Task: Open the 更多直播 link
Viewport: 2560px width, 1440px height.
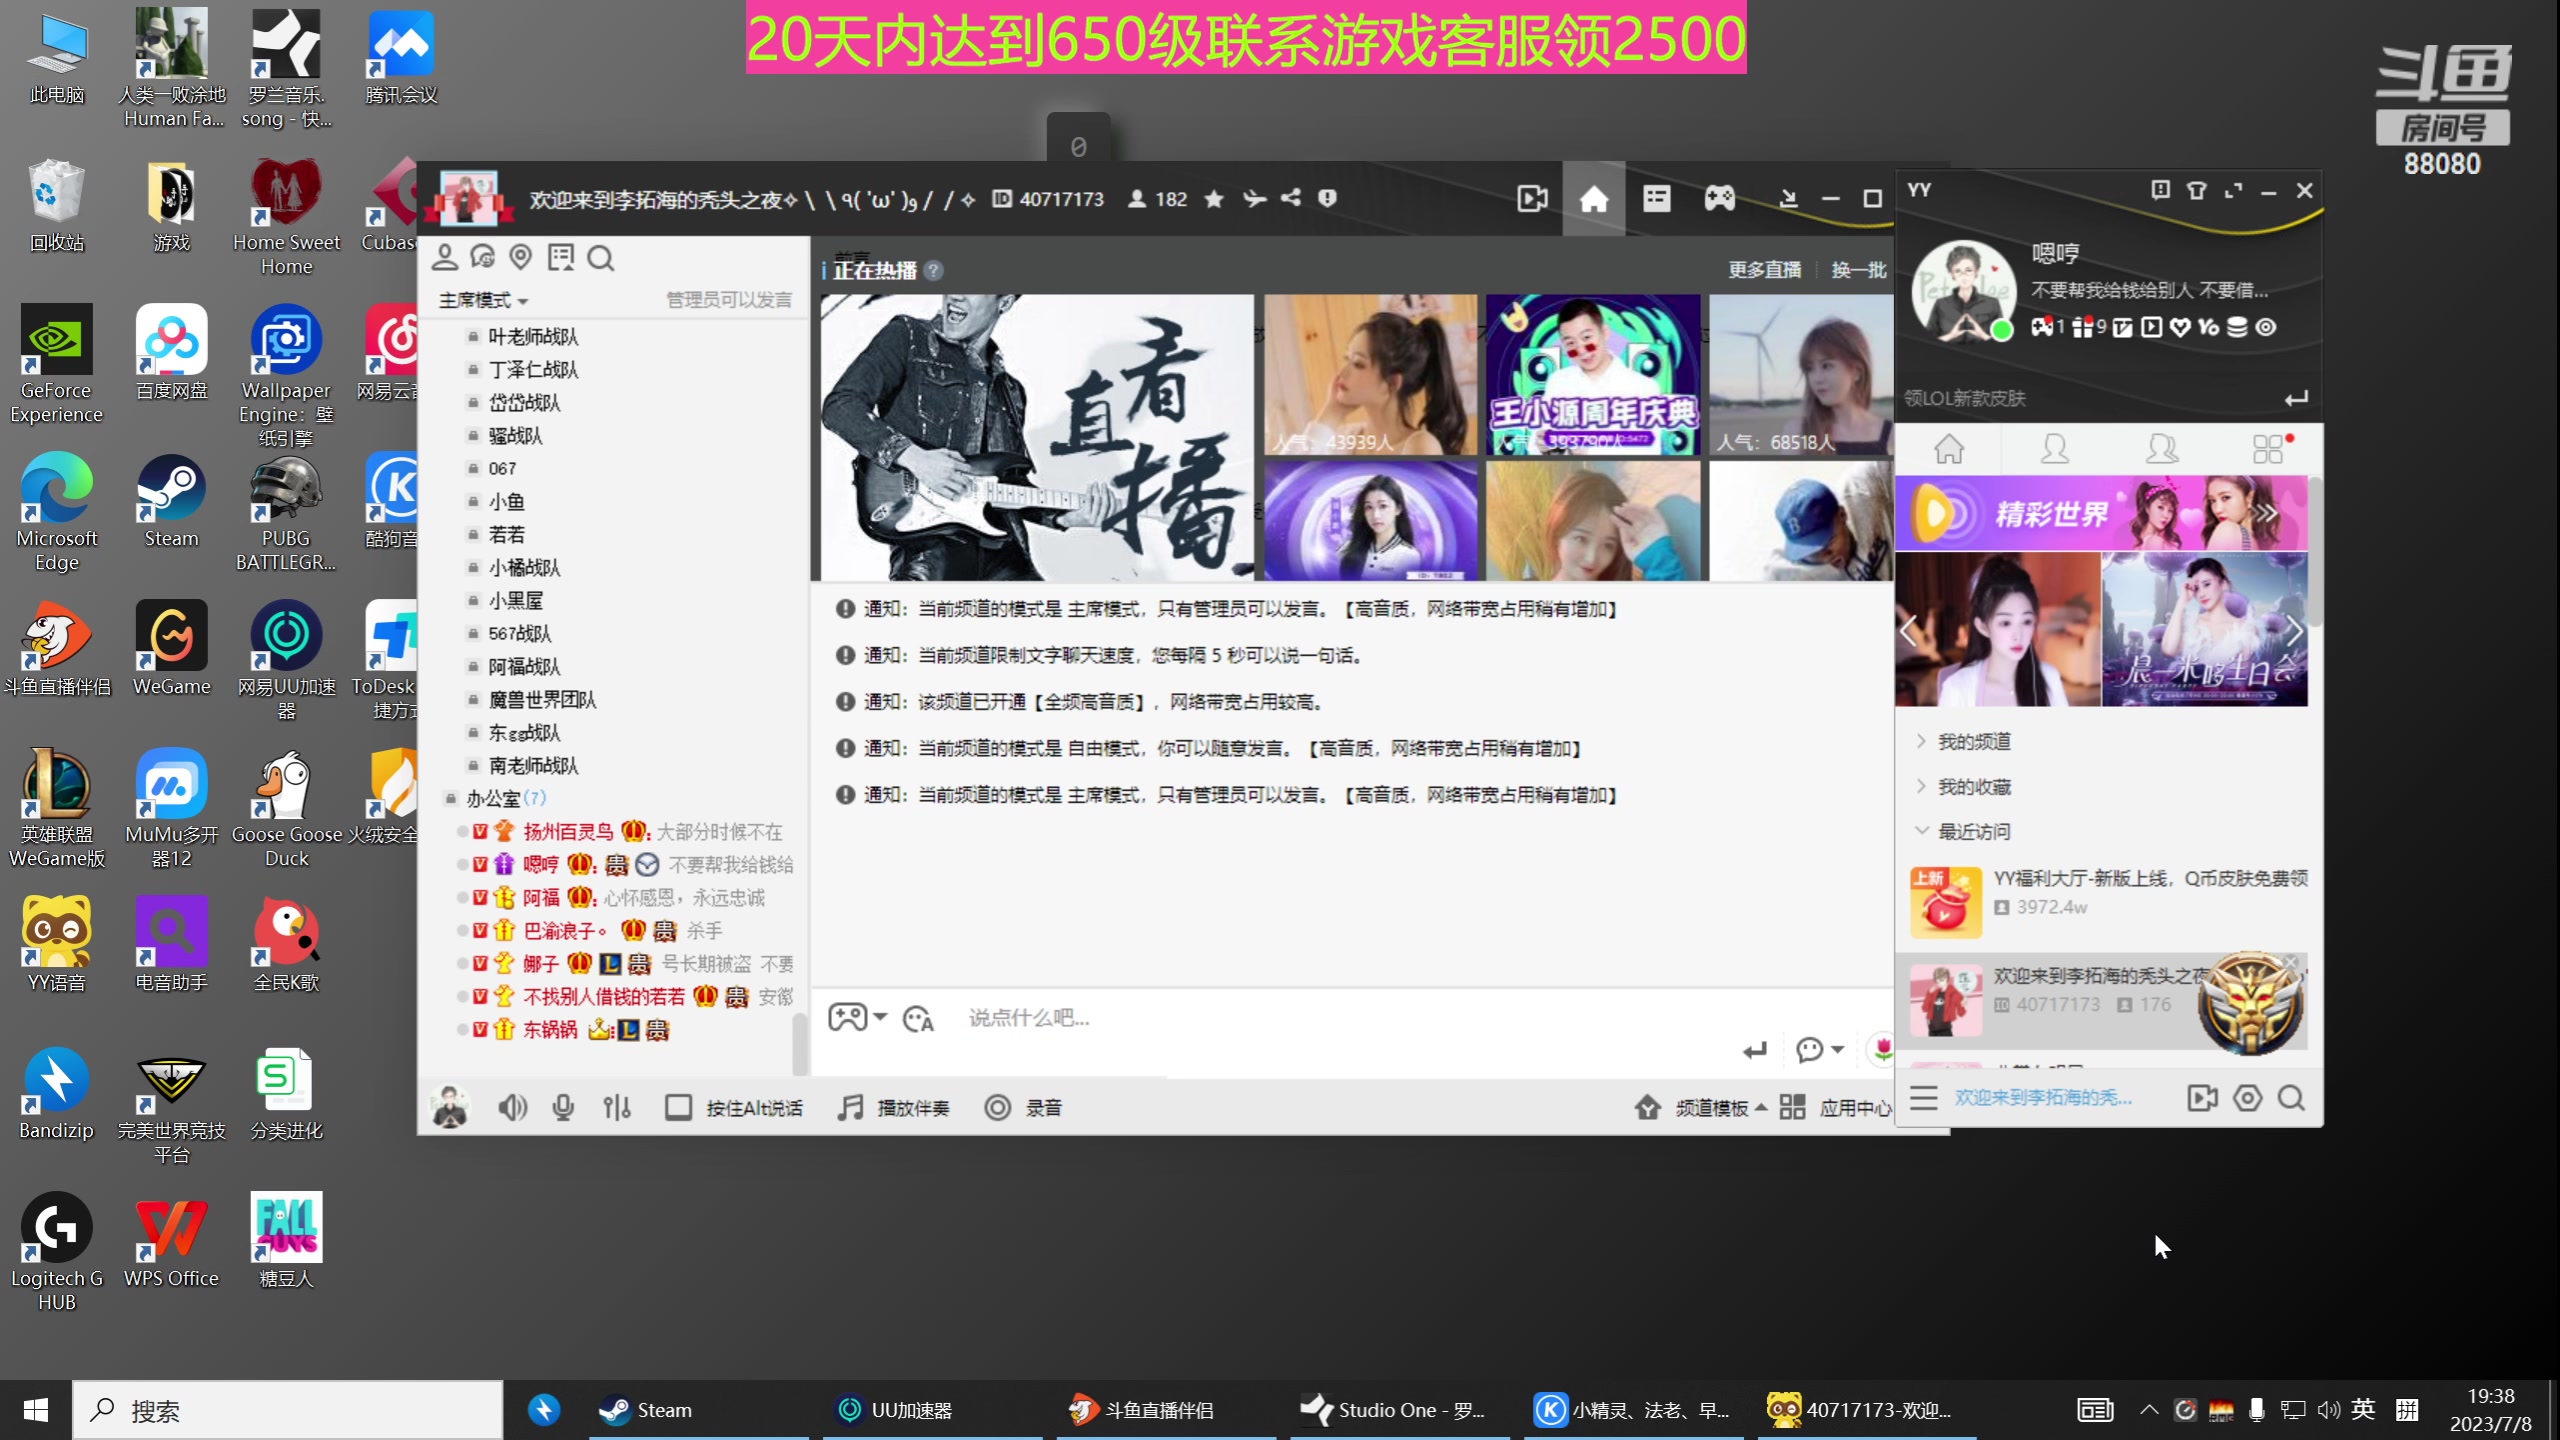Action: click(x=1763, y=270)
